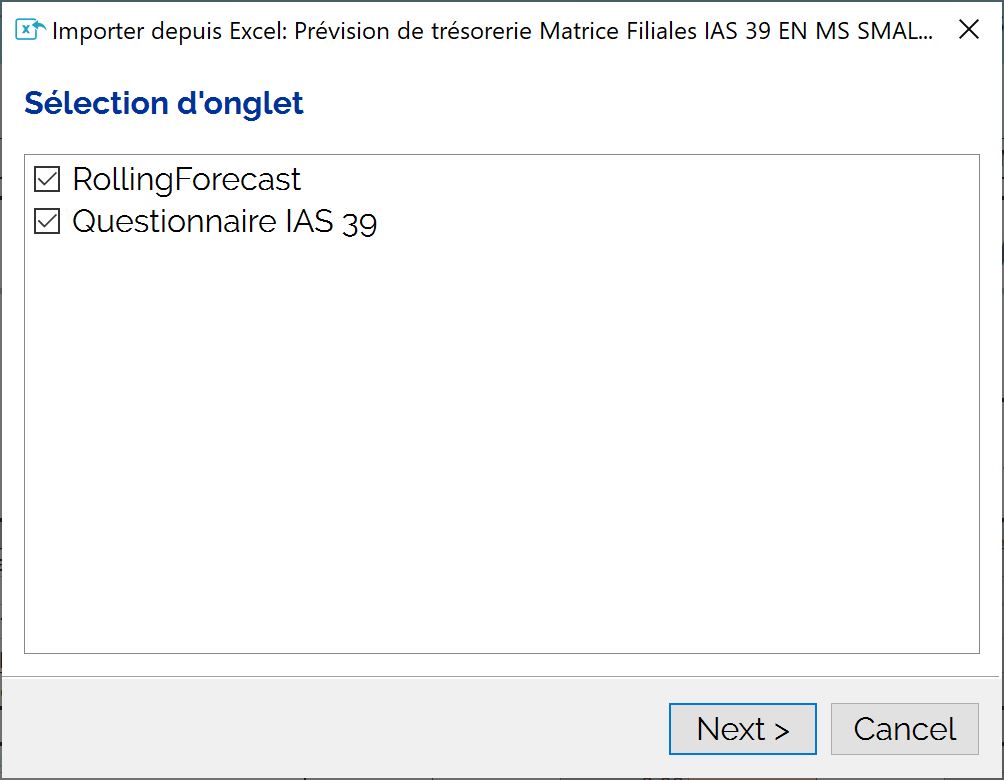Image resolution: width=1004 pixels, height=780 pixels.
Task: Uncheck the RollingForecast checkbox
Action: click(x=47, y=179)
